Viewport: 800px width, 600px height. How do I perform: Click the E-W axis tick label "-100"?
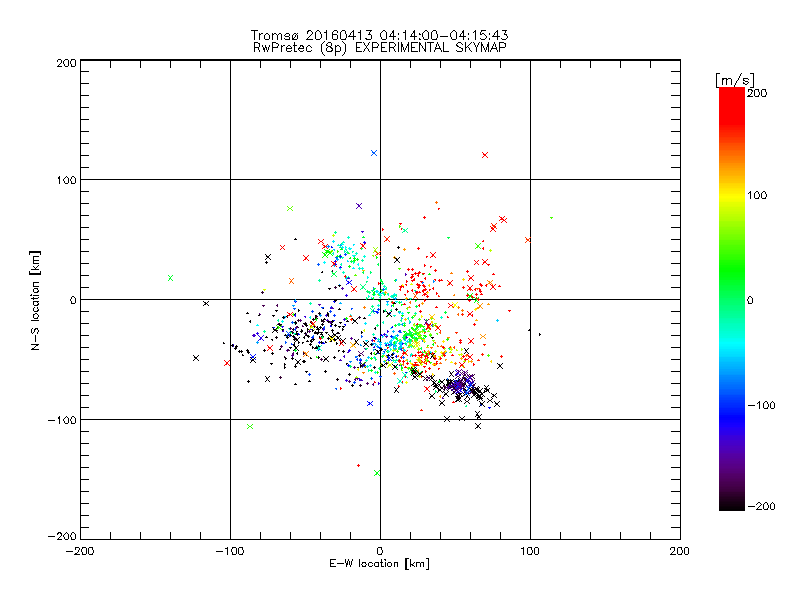(x=230, y=551)
